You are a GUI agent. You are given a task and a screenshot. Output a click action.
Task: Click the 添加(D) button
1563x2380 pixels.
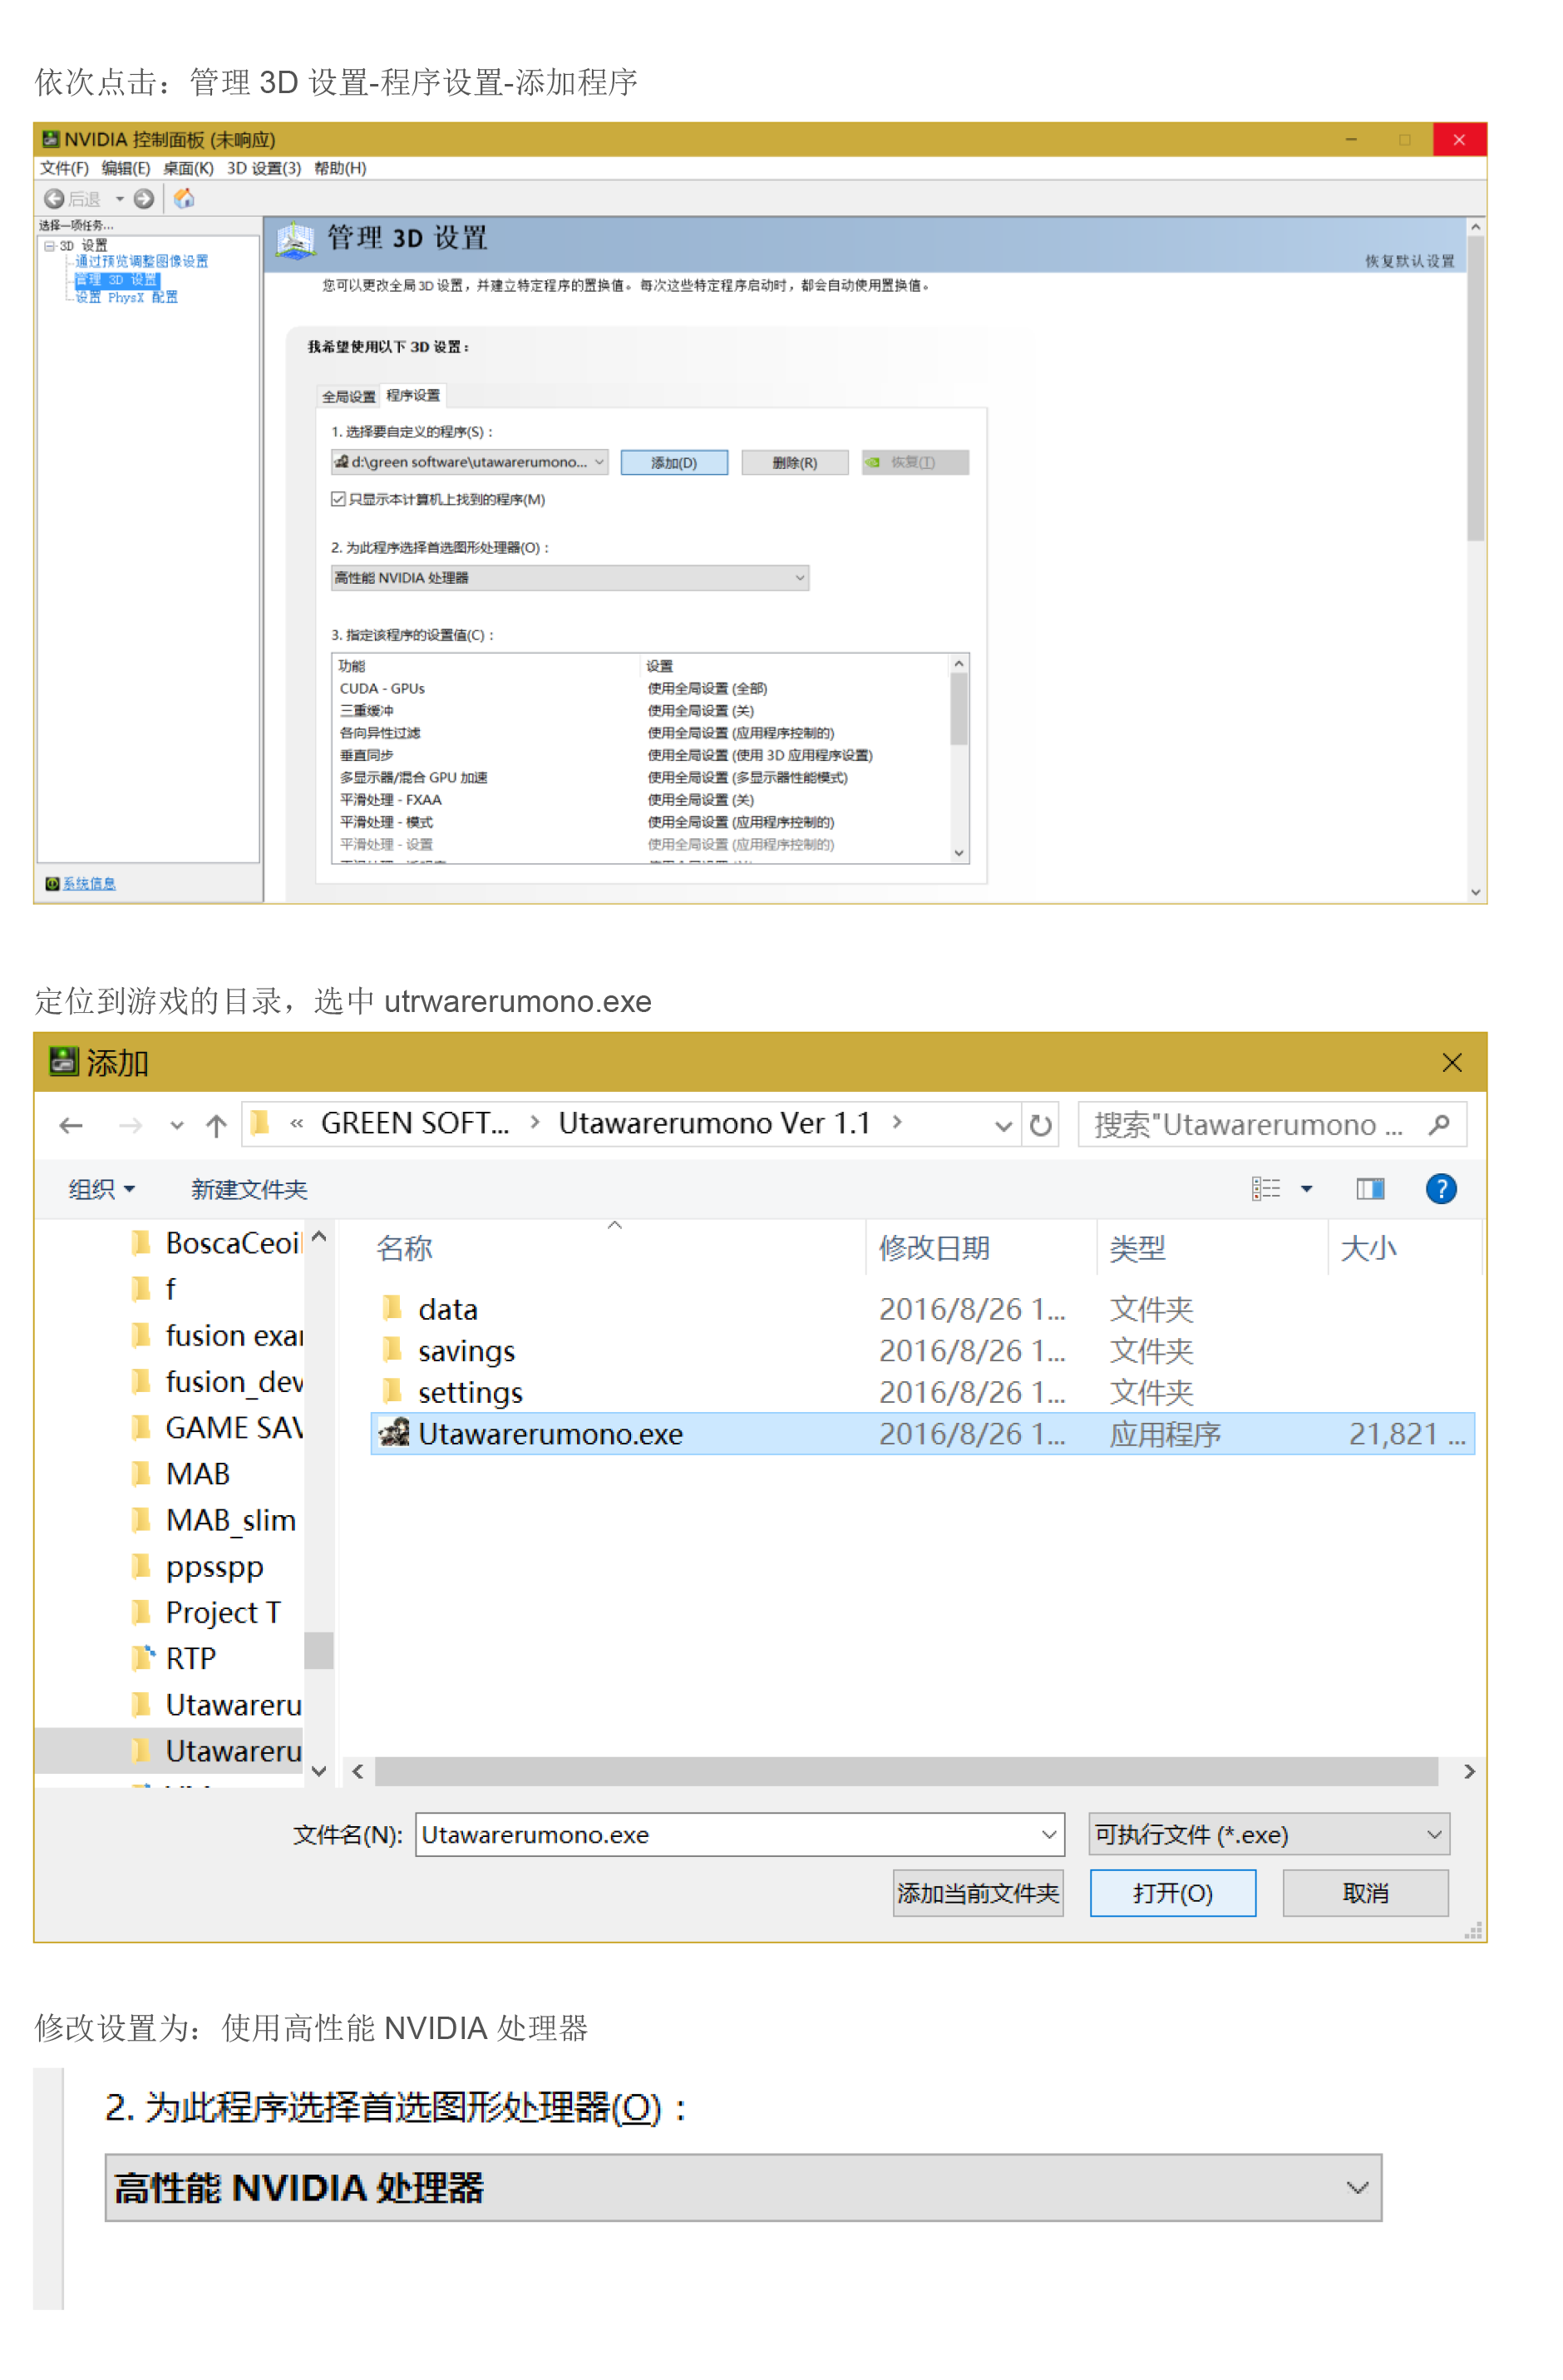674,462
